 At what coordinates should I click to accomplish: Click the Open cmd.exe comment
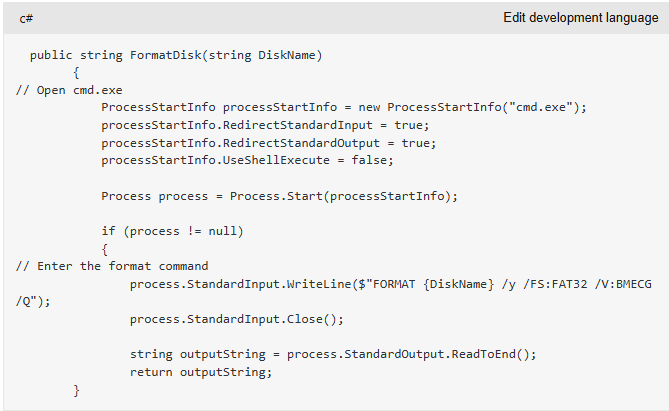69,90
